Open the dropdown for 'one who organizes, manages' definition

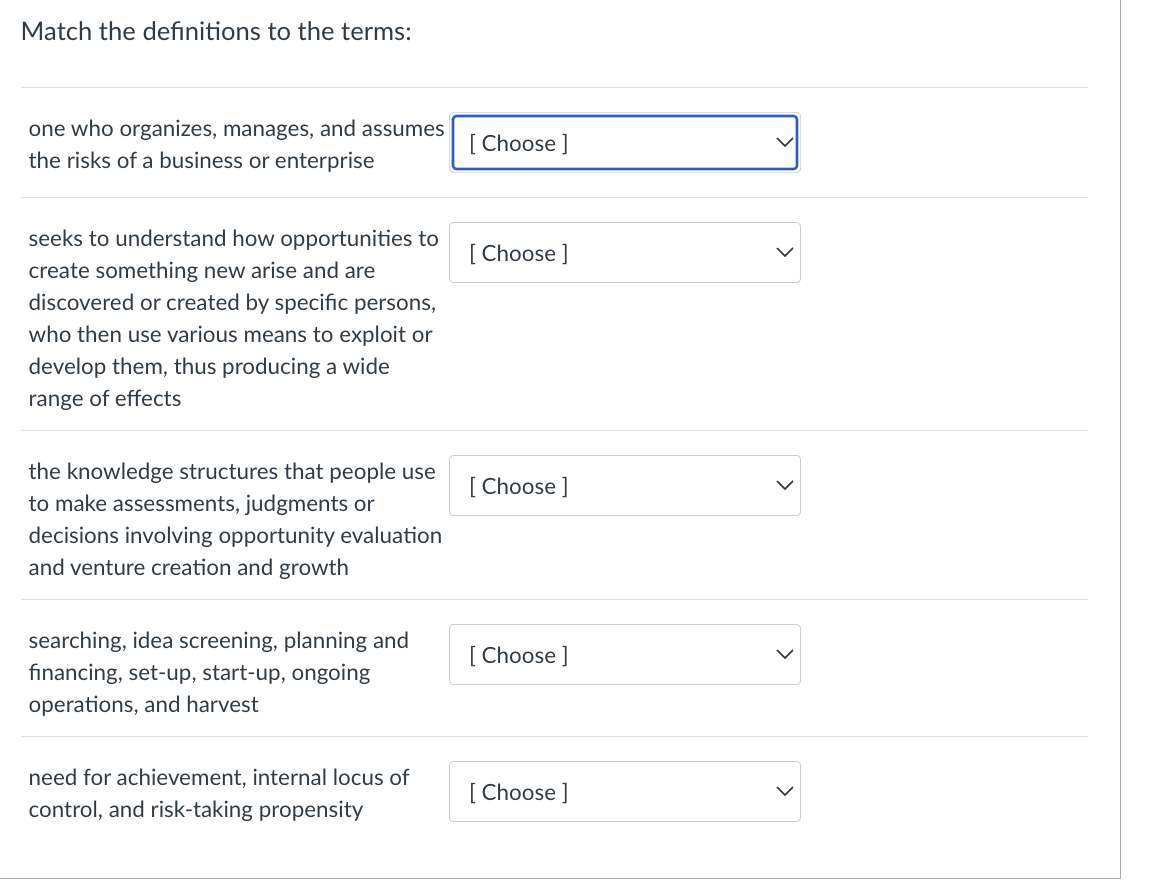[x=624, y=143]
